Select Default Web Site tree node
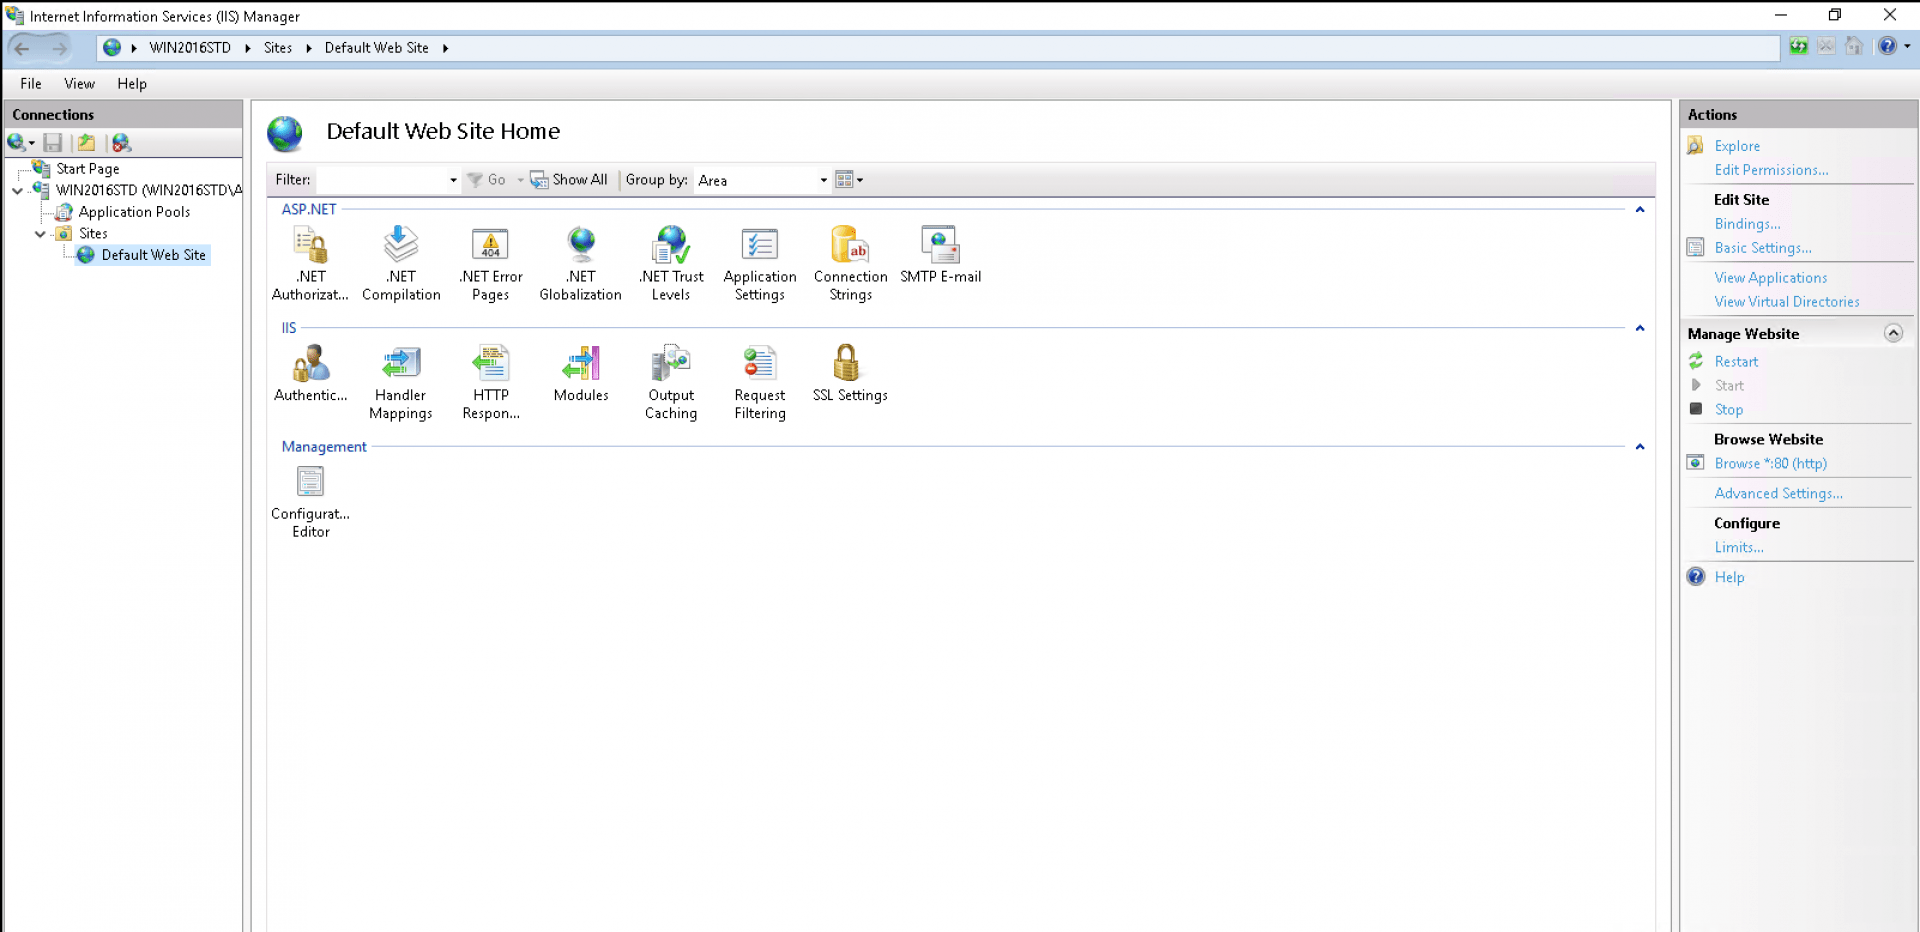This screenshot has height=932, width=1920. 153,255
